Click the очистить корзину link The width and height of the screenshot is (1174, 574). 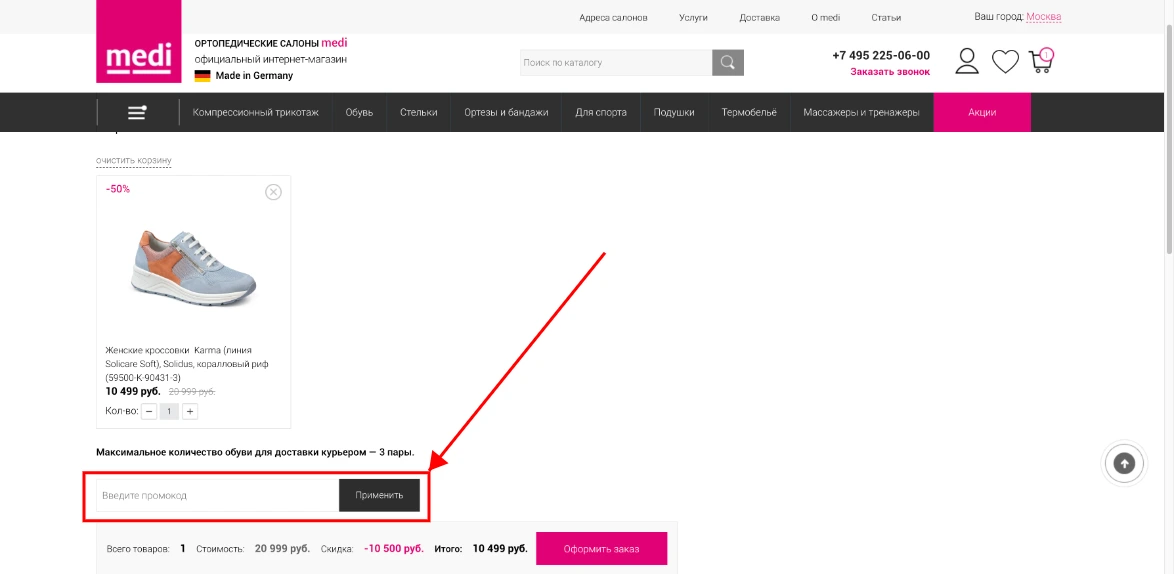point(133,161)
